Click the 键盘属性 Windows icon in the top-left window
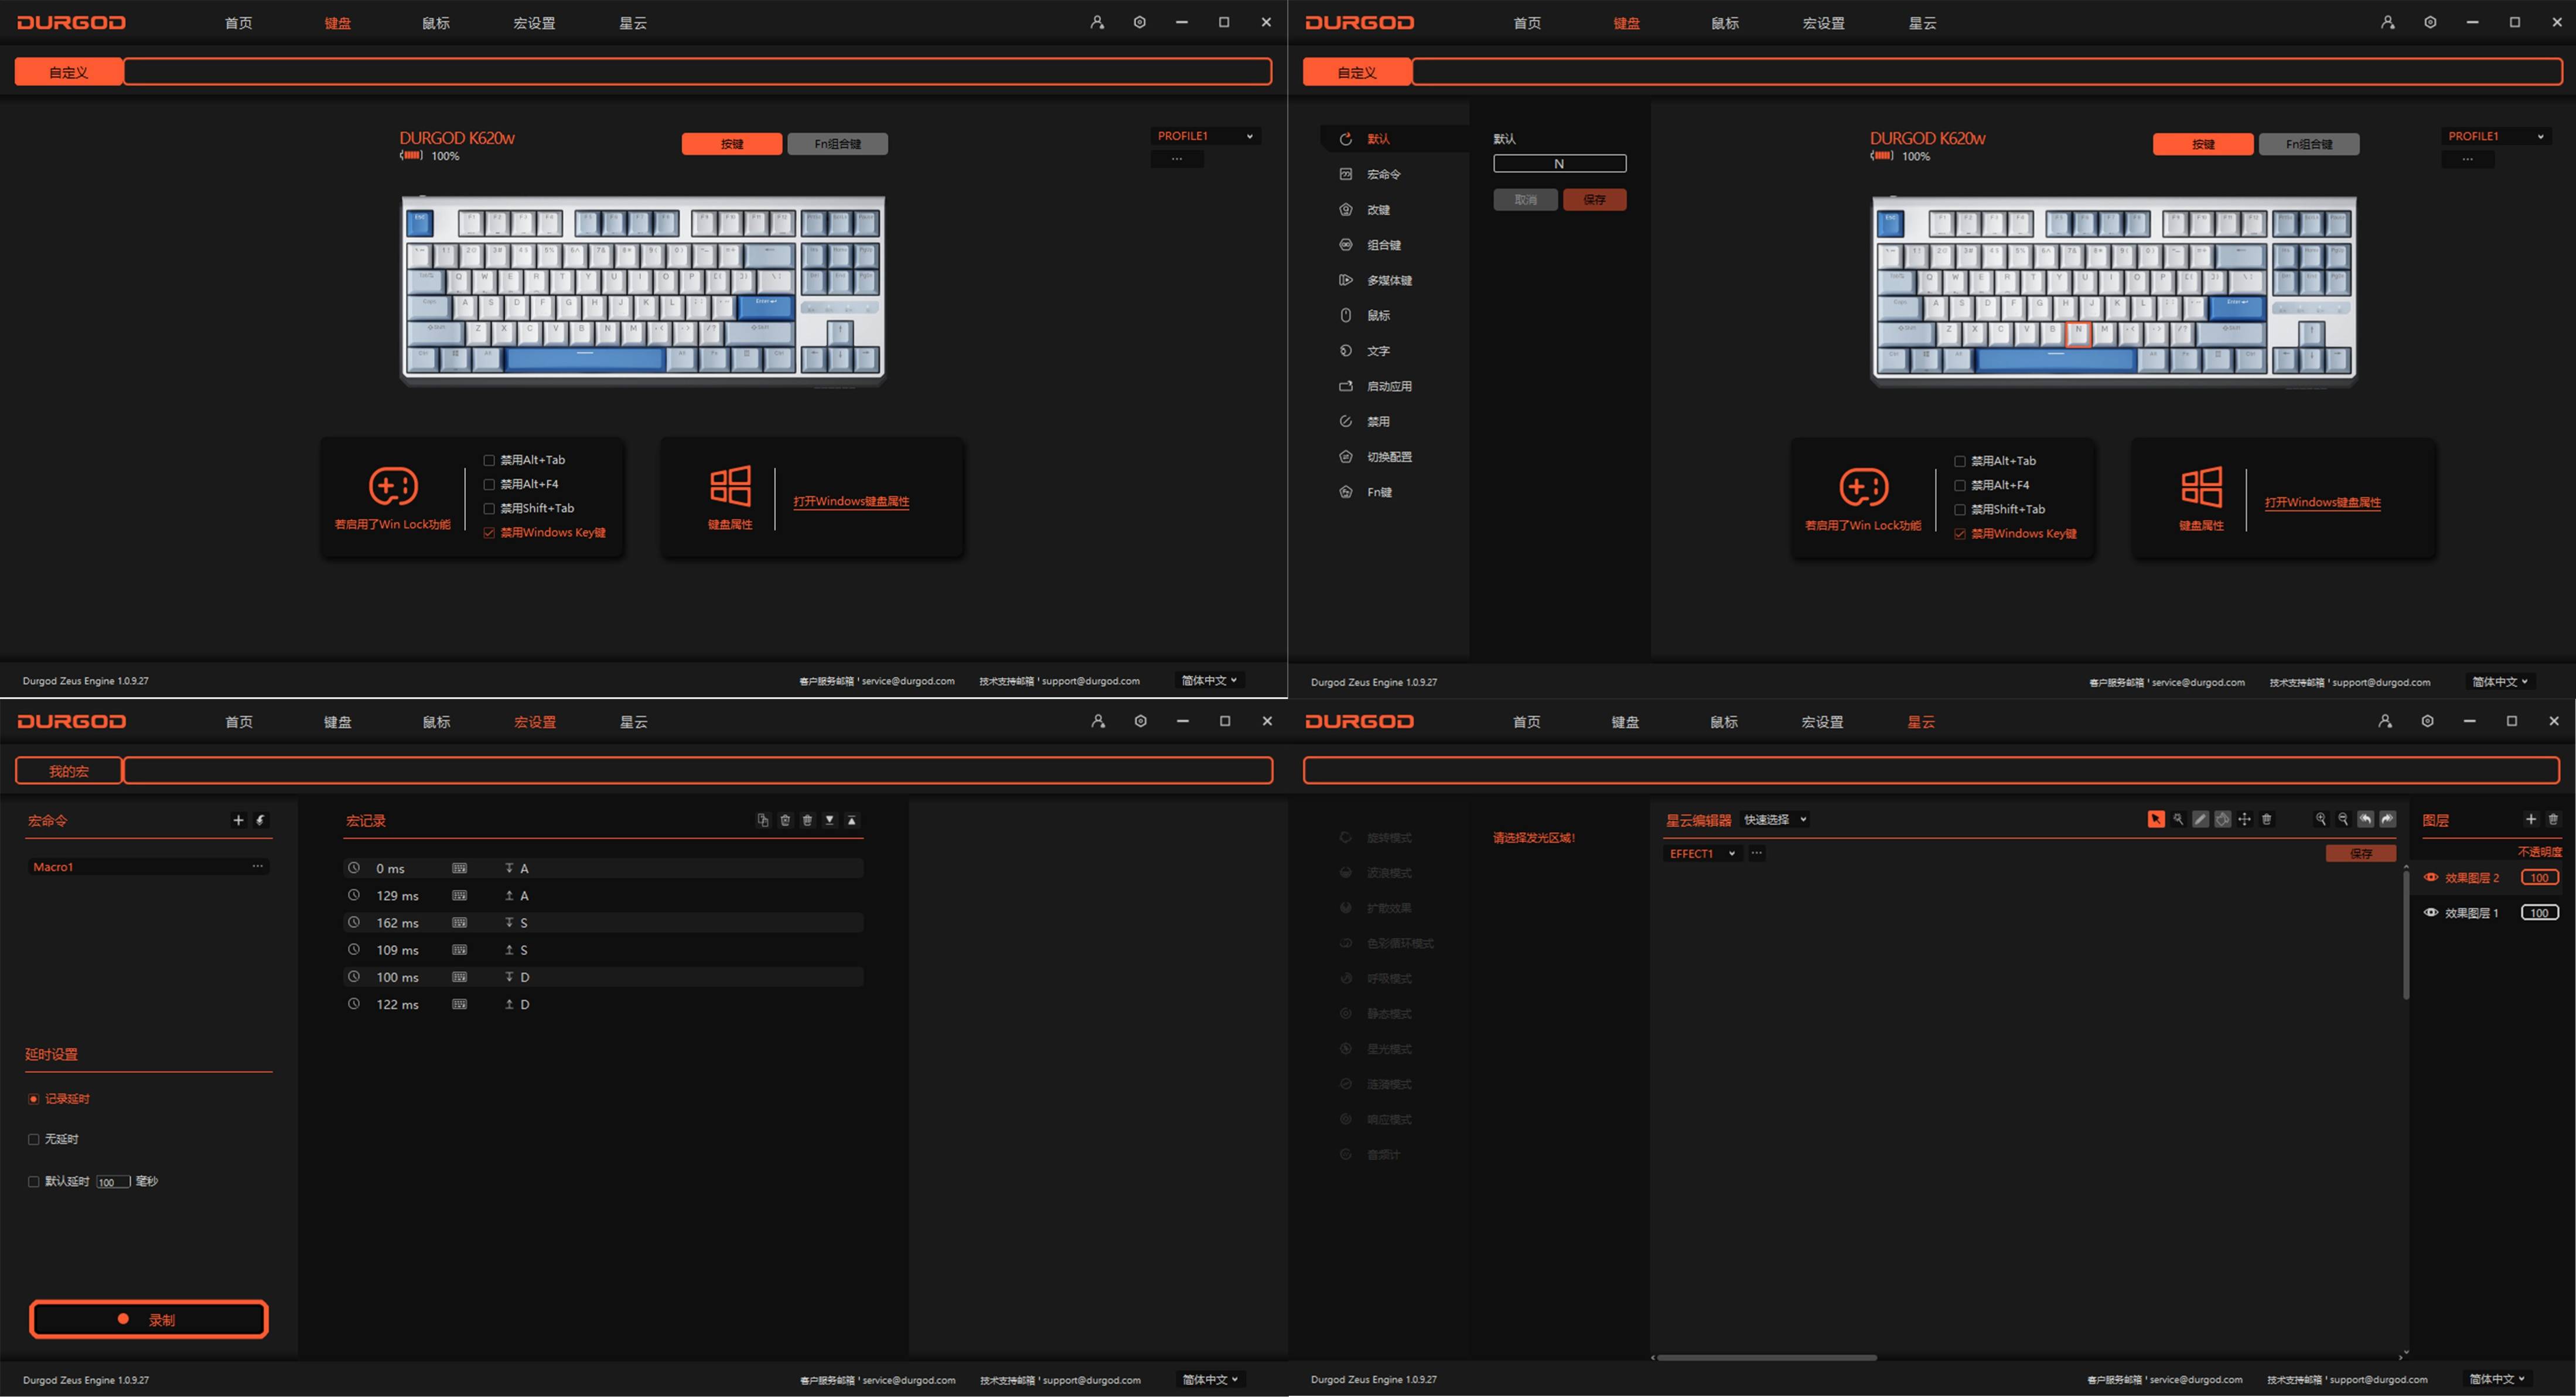Screen dimensions: 2576x1397 tap(730, 486)
